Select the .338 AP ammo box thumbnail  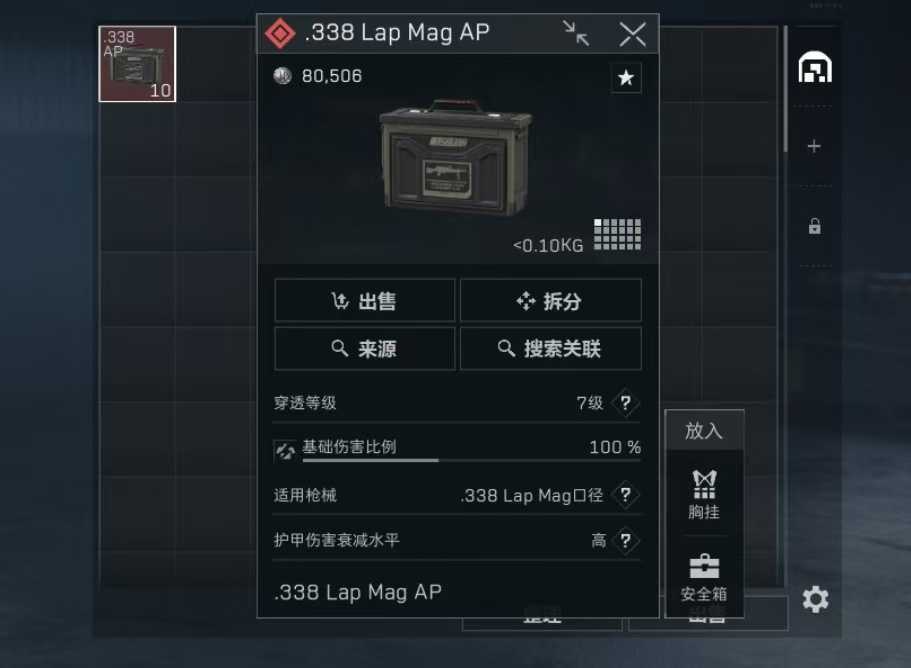point(137,64)
